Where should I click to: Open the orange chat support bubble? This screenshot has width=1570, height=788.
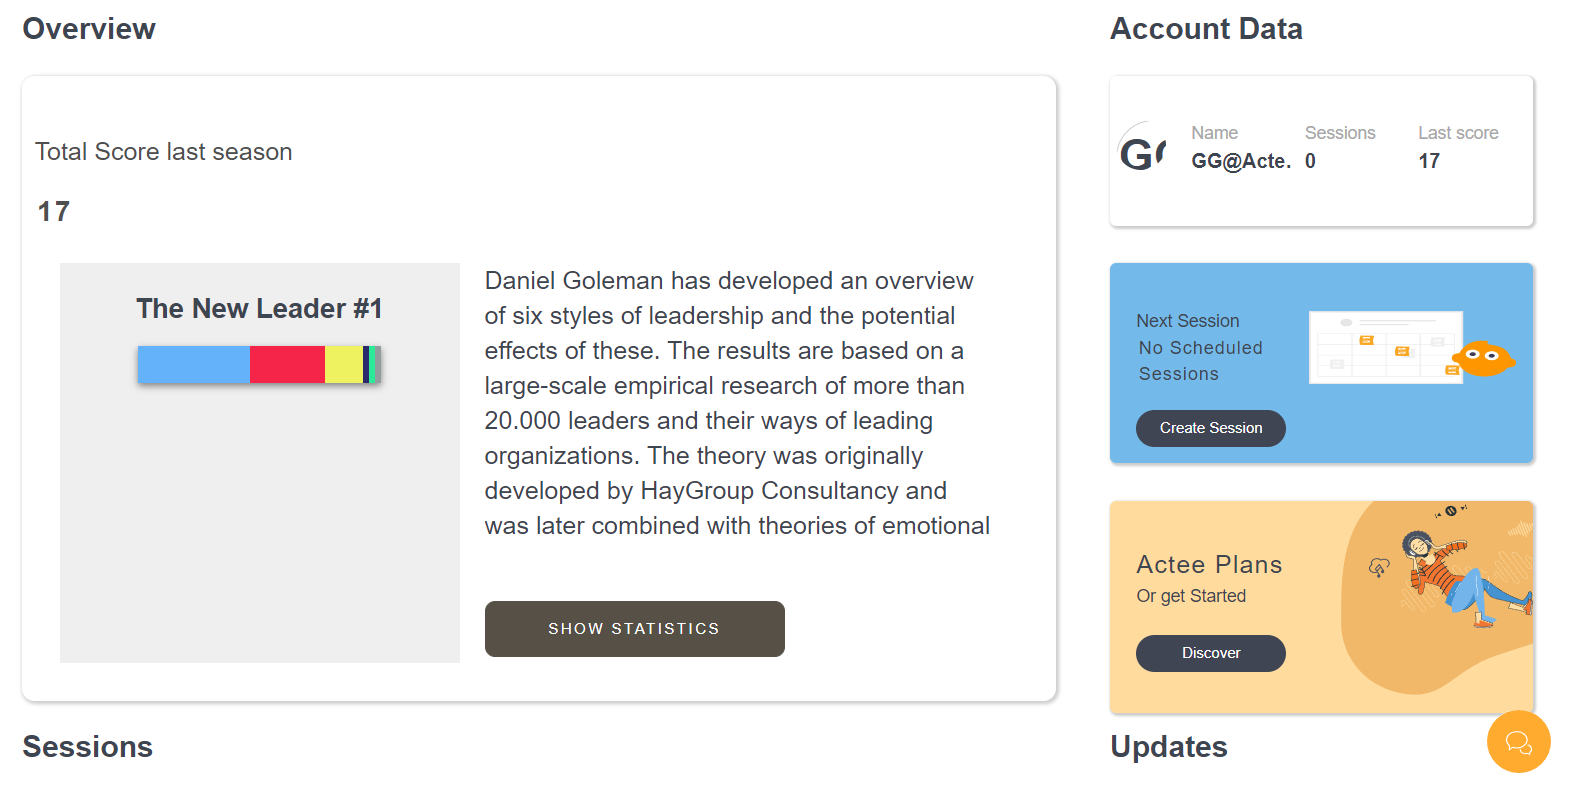pos(1518,741)
